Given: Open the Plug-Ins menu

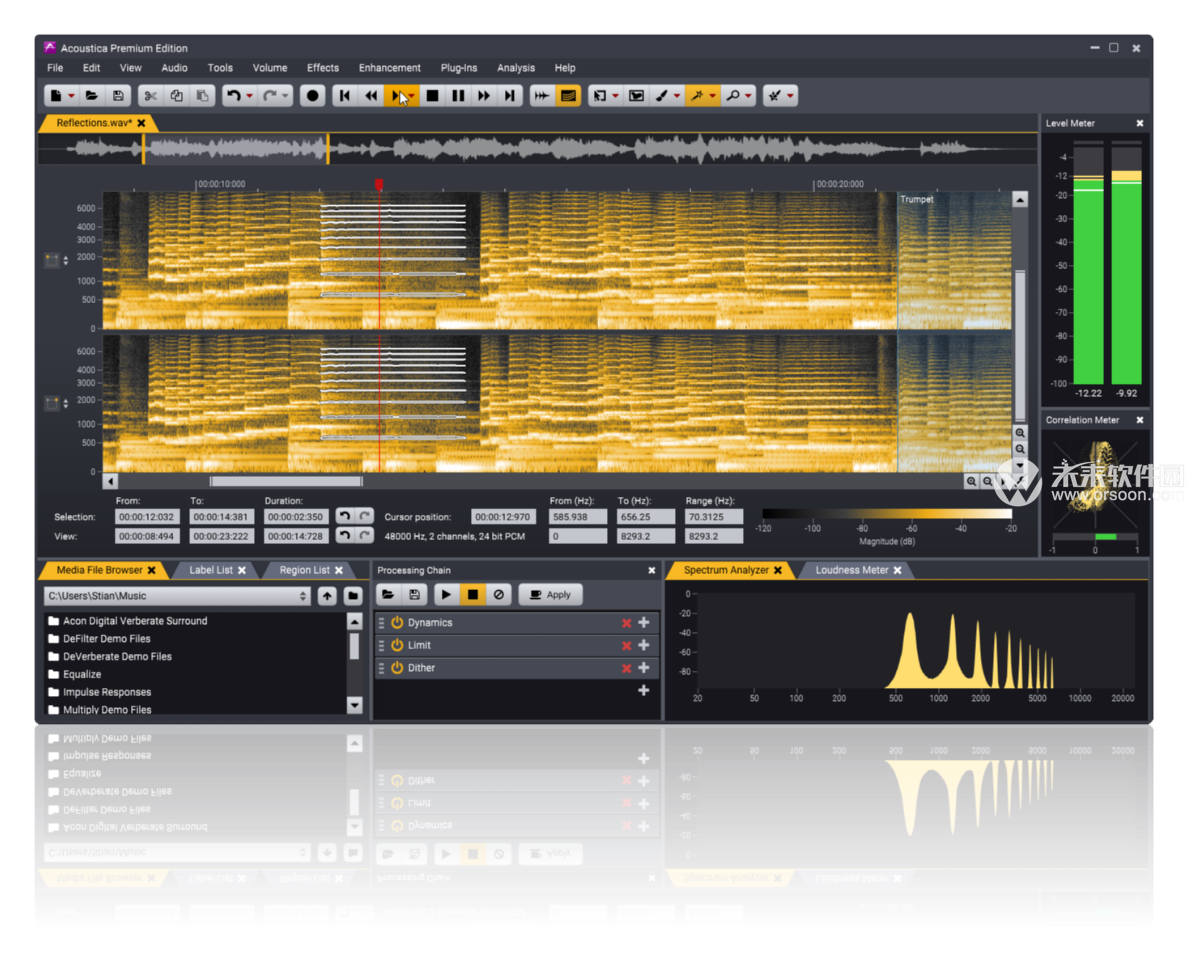Looking at the screenshot, I should click(459, 67).
